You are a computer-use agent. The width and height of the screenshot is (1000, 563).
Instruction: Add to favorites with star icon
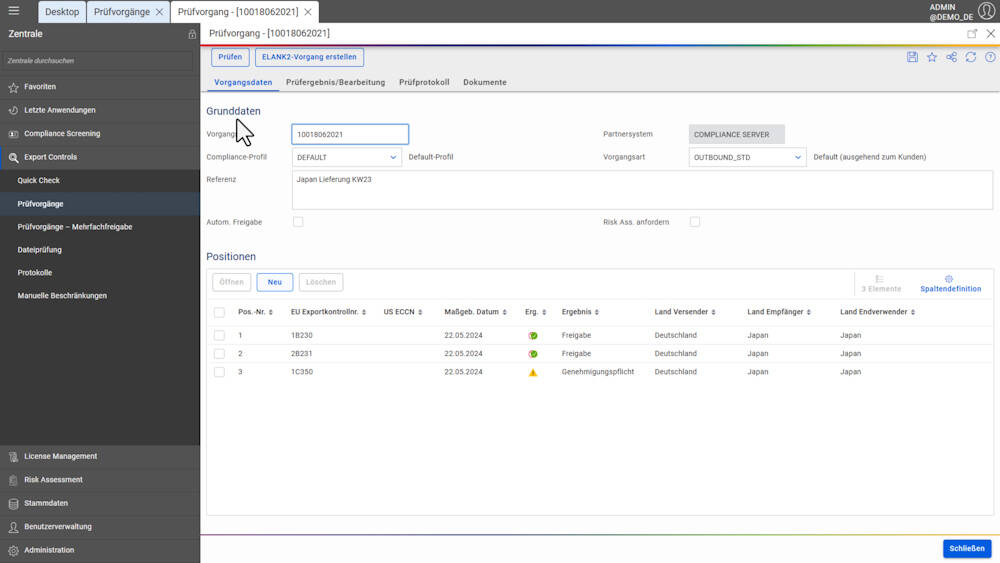pyautogui.click(x=932, y=58)
